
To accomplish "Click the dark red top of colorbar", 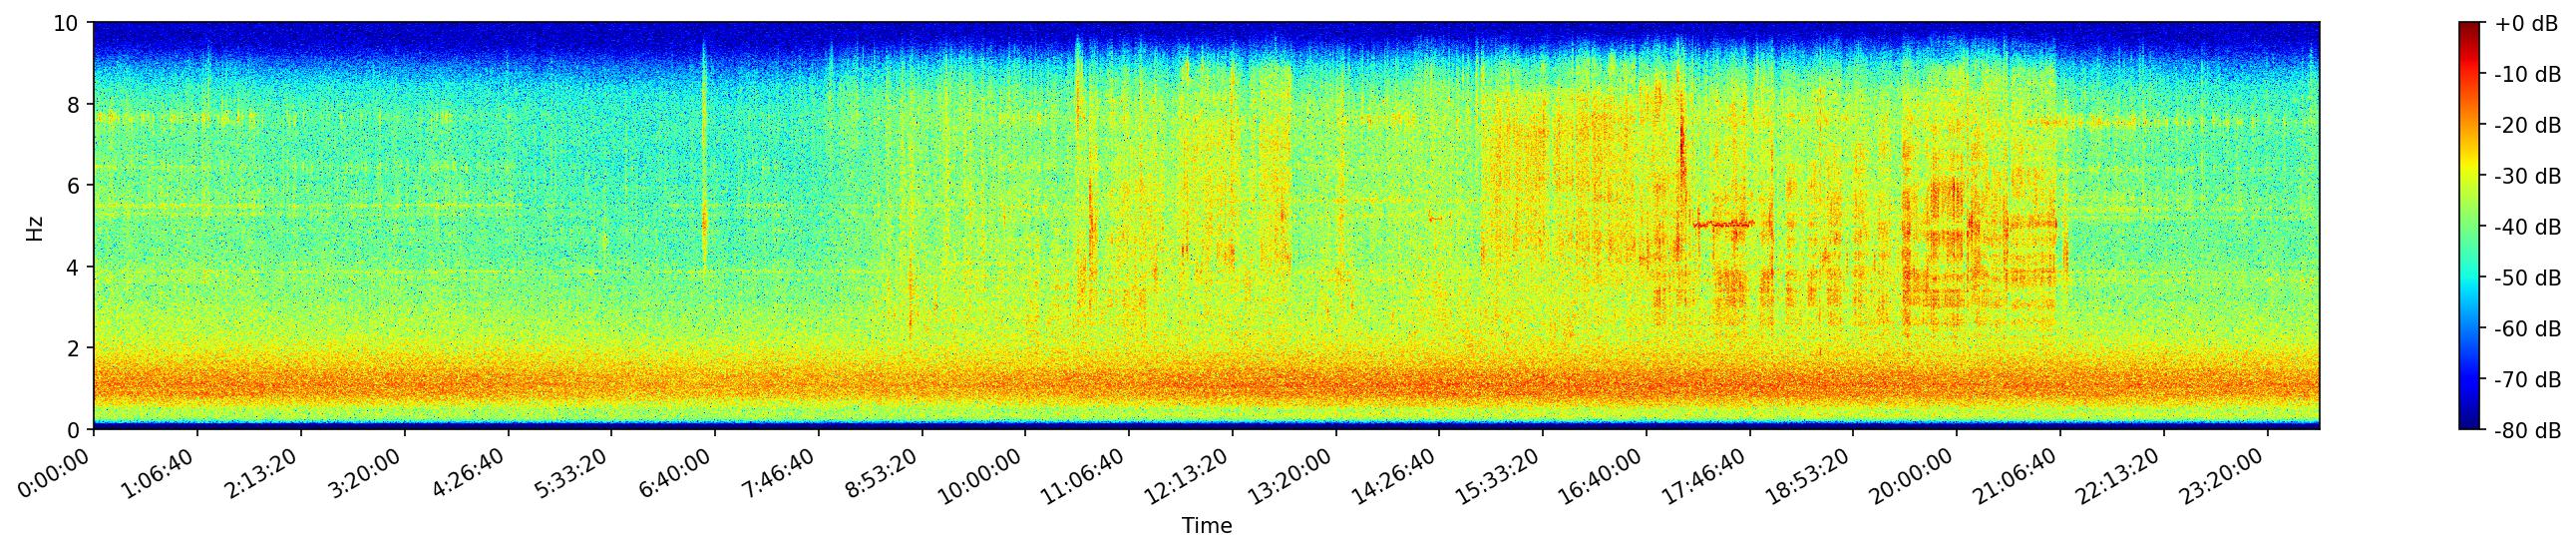I will [2470, 28].
